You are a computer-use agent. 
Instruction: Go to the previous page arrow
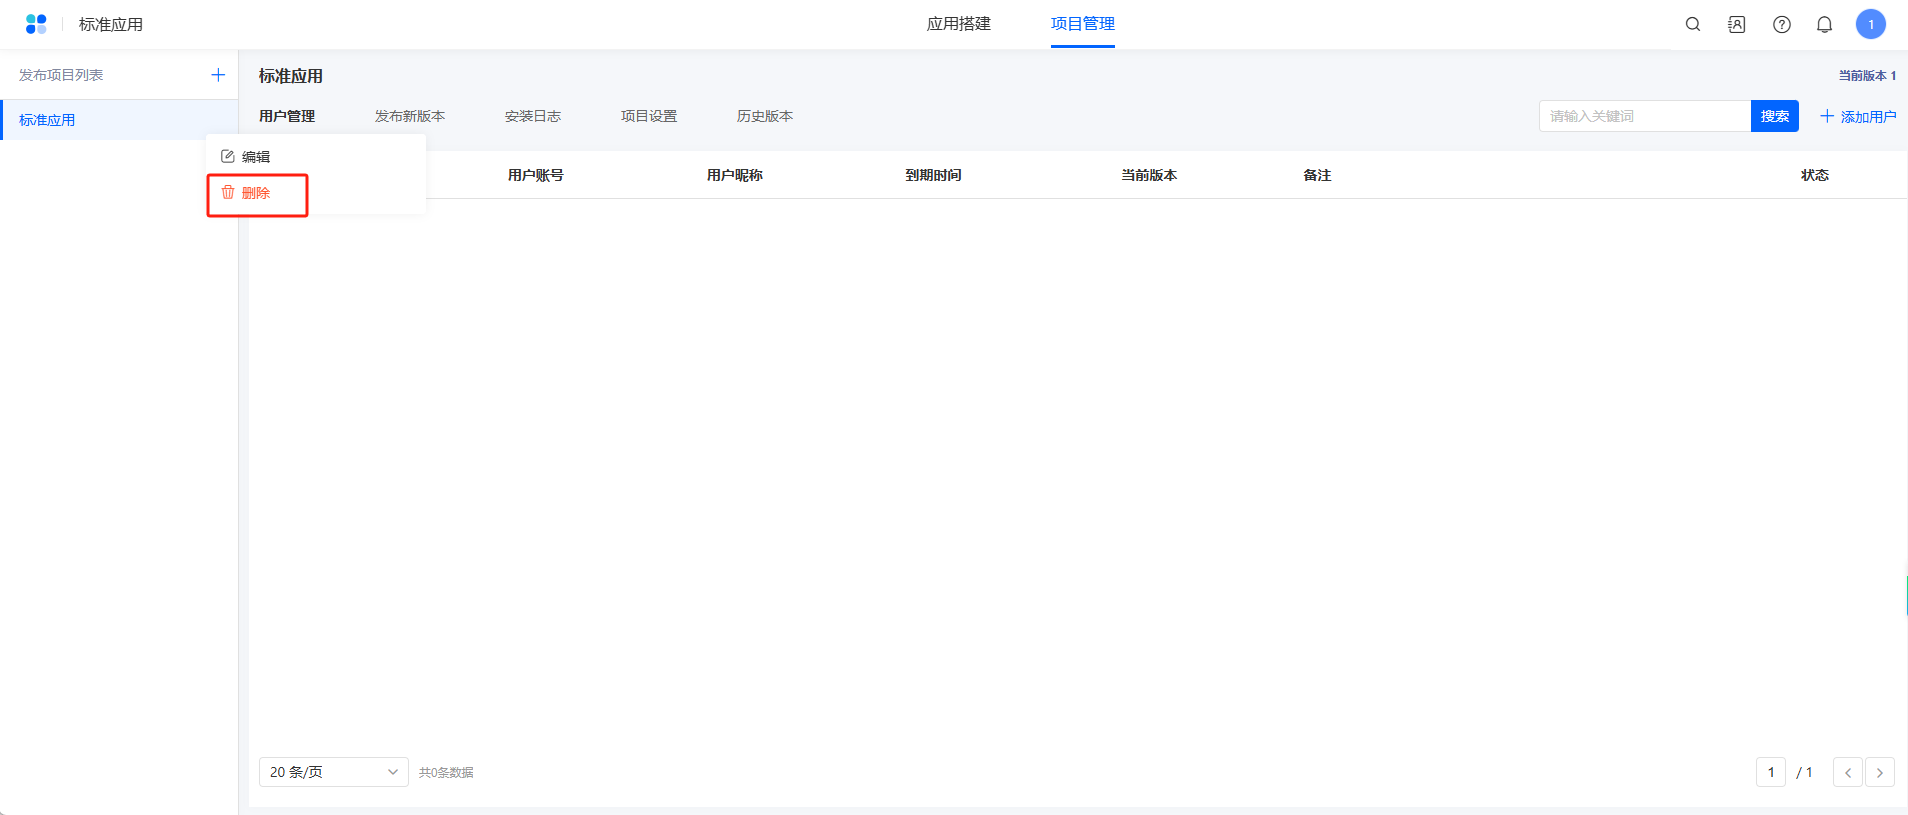pyautogui.click(x=1848, y=772)
